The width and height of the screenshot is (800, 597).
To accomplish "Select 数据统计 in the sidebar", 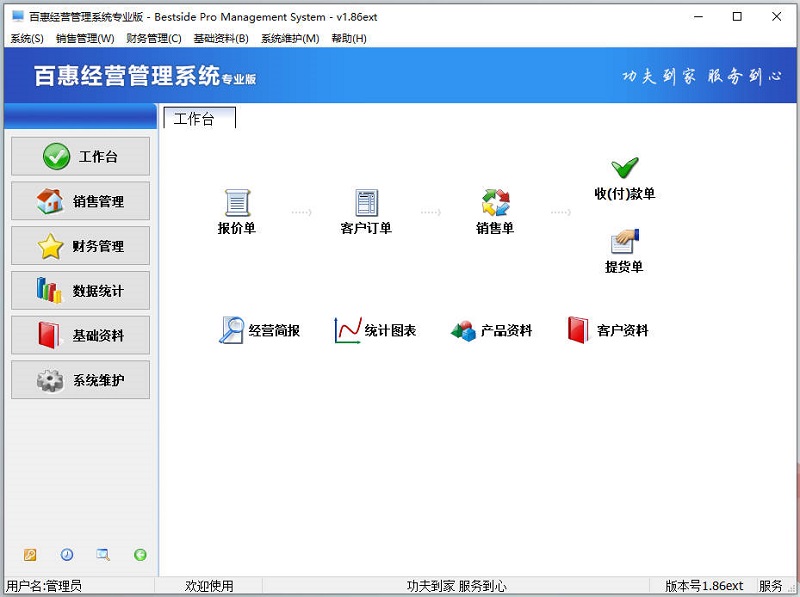I will pos(80,290).
